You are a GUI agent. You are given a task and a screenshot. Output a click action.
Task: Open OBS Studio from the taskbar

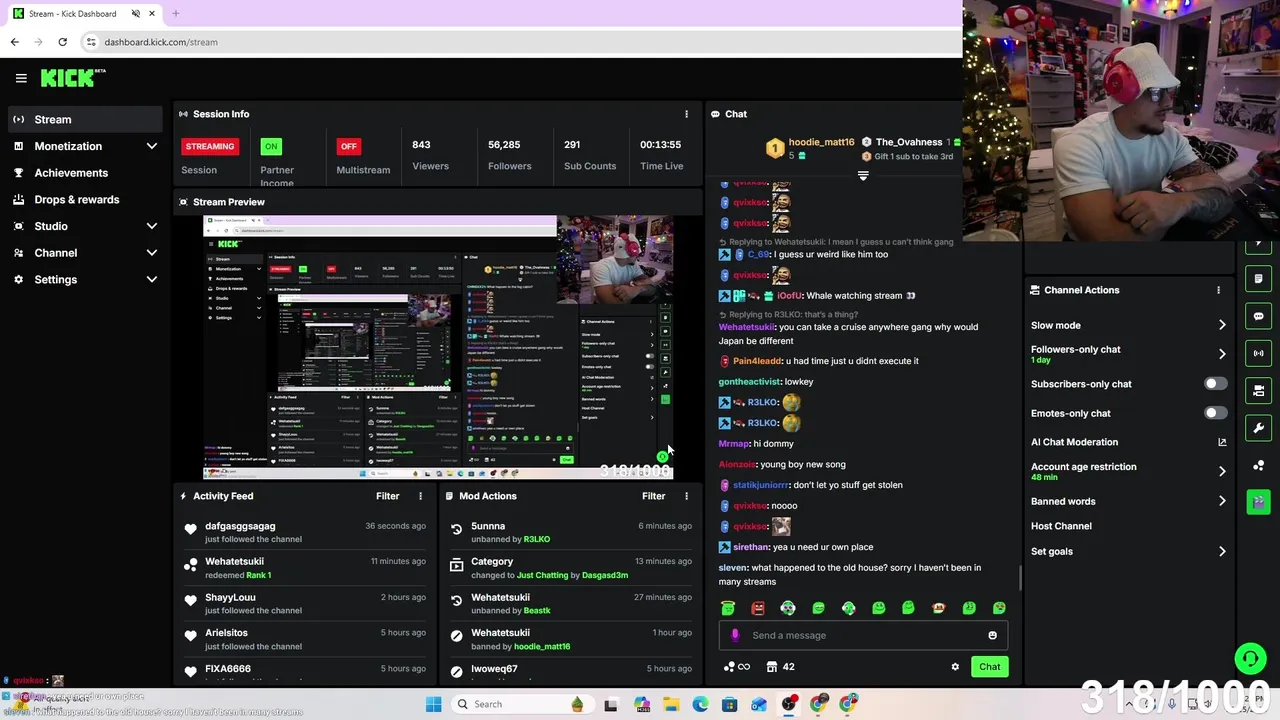pyautogui.click(x=789, y=704)
